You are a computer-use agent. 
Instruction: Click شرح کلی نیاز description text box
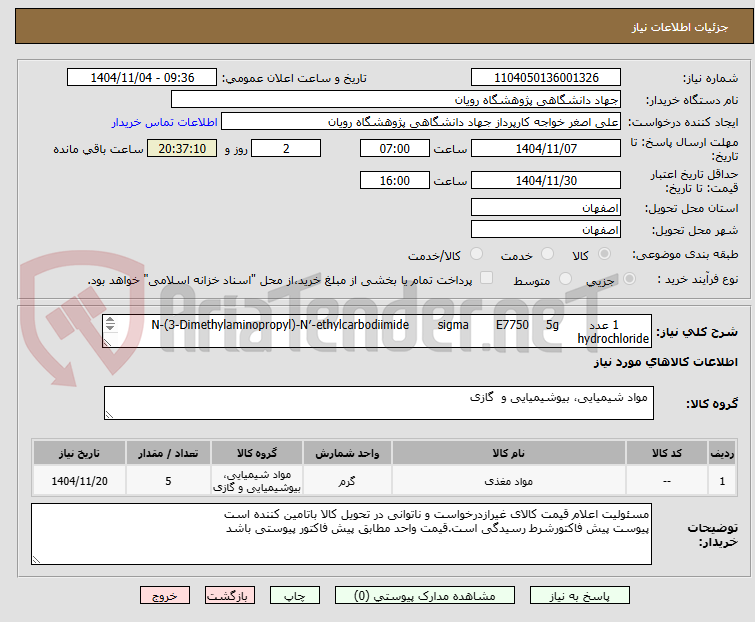[x=377, y=331]
